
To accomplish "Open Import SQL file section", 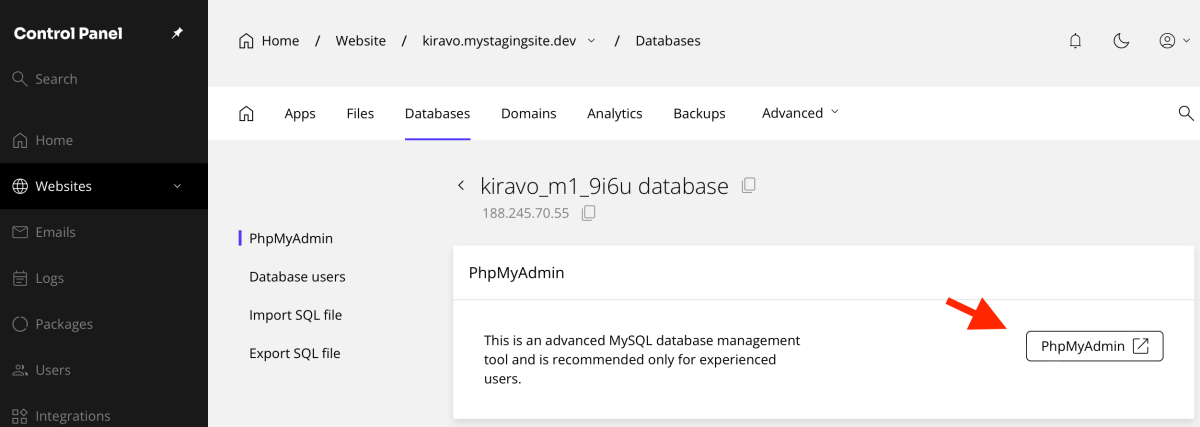I will [x=295, y=315].
